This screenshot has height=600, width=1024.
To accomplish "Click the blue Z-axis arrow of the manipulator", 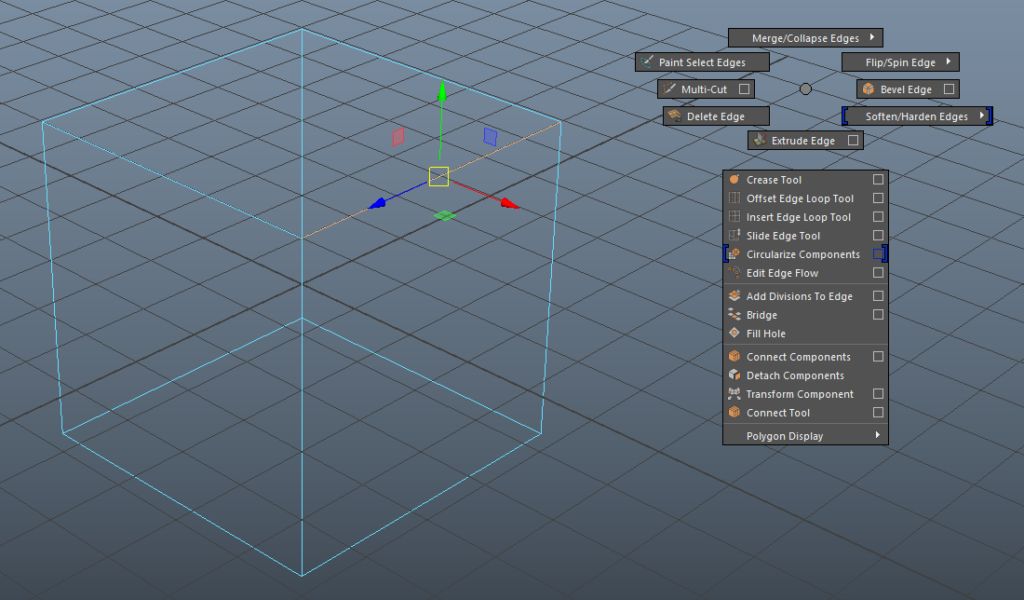I will [x=377, y=204].
